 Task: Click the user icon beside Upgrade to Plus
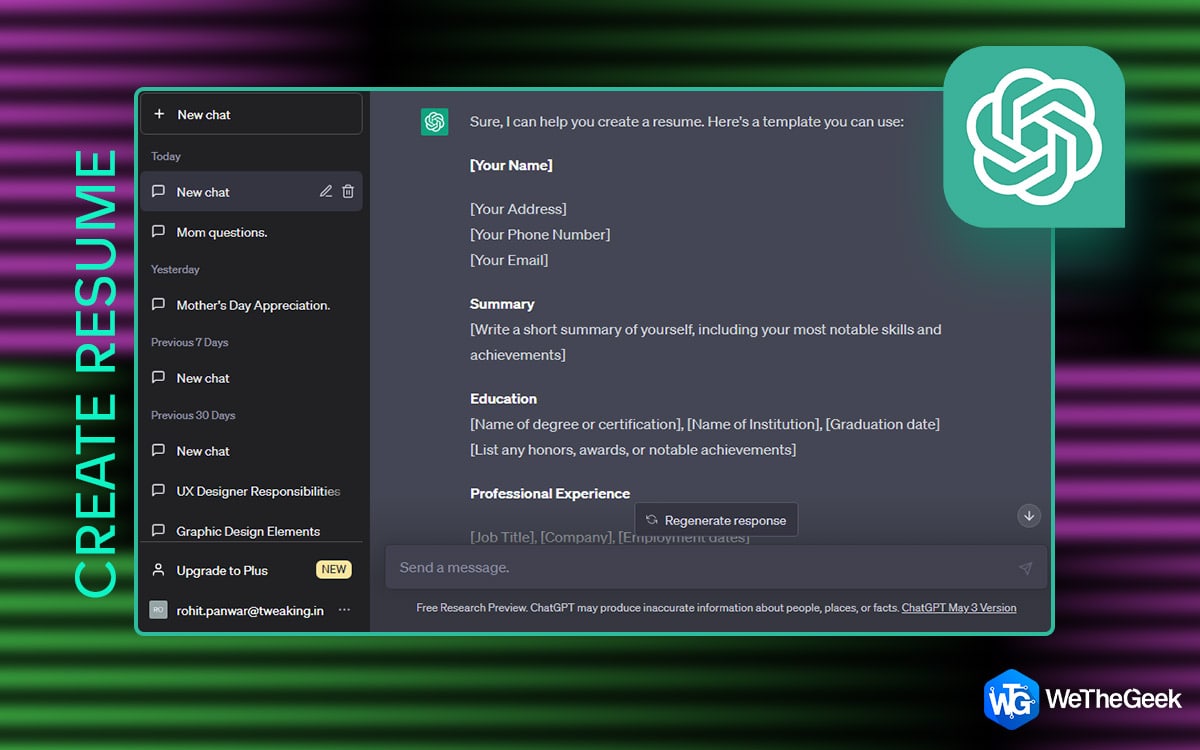158,570
